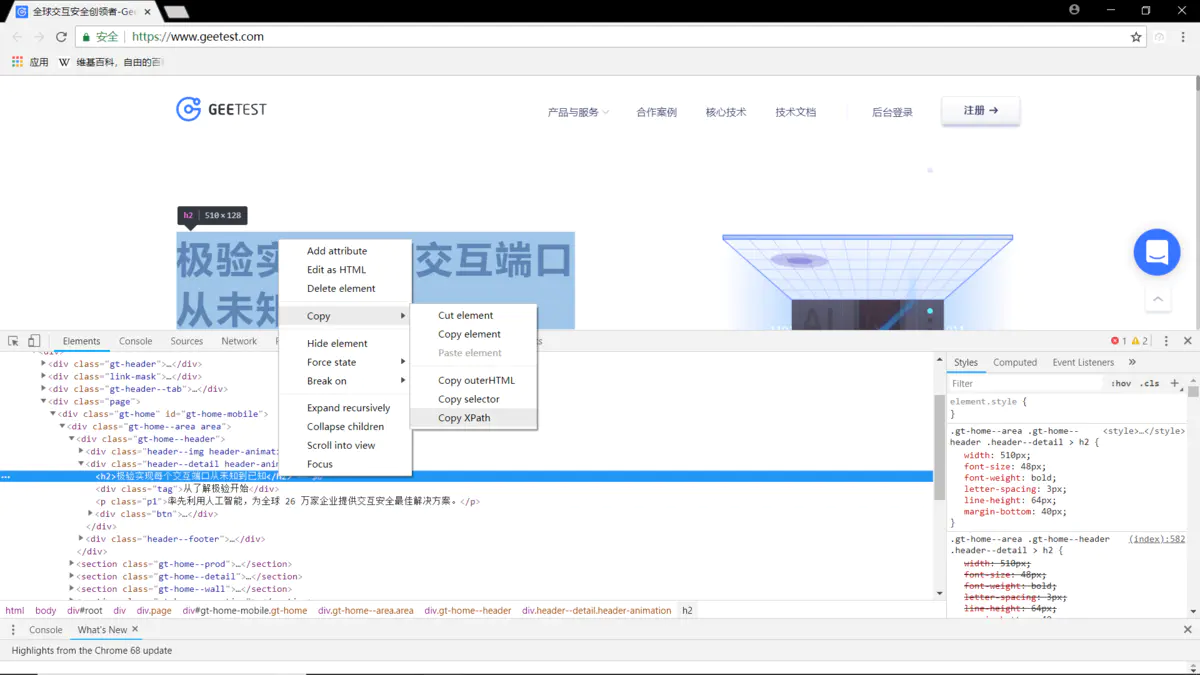Reload the page via the refresh icon
The width and height of the screenshot is (1200, 675).
(x=60, y=36)
